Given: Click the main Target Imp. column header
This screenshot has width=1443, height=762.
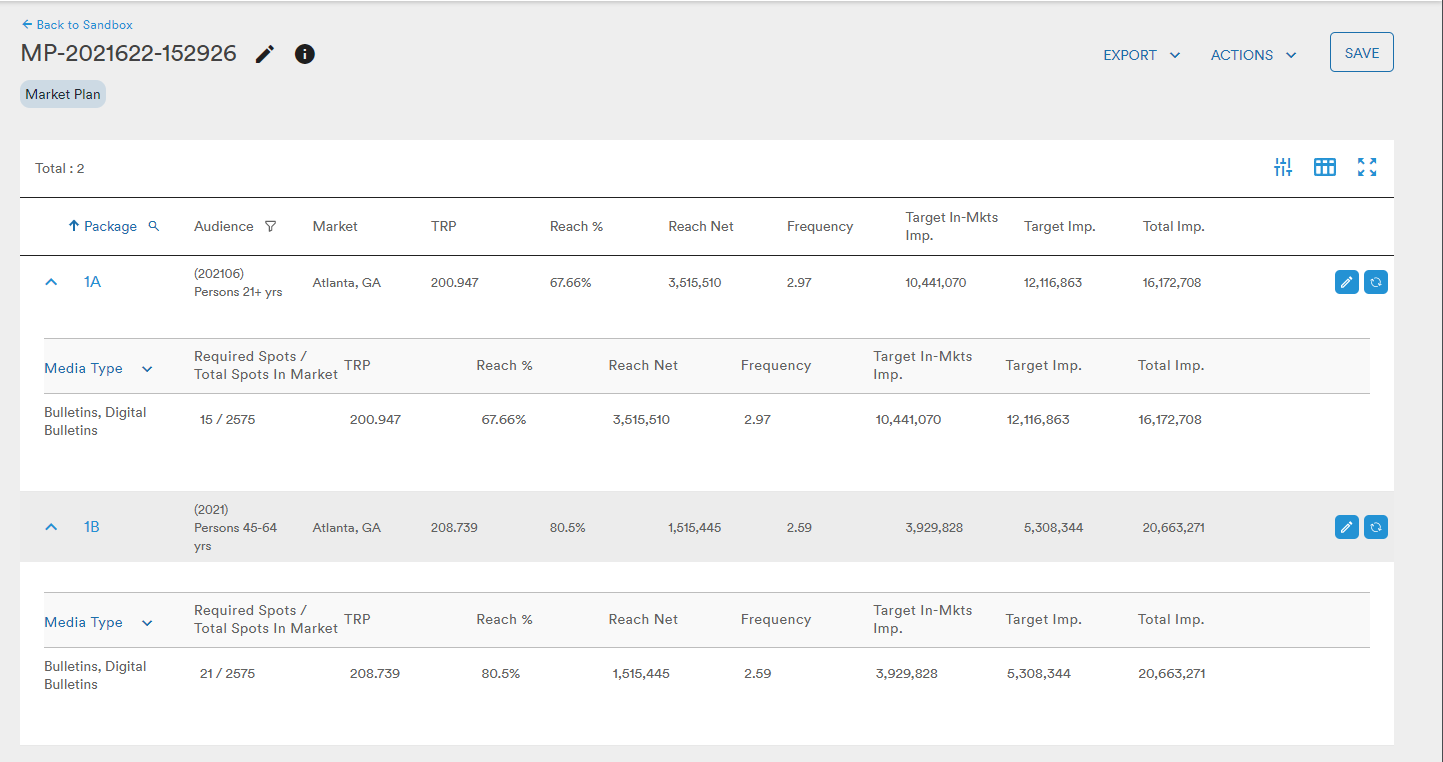Looking at the screenshot, I should (1060, 226).
